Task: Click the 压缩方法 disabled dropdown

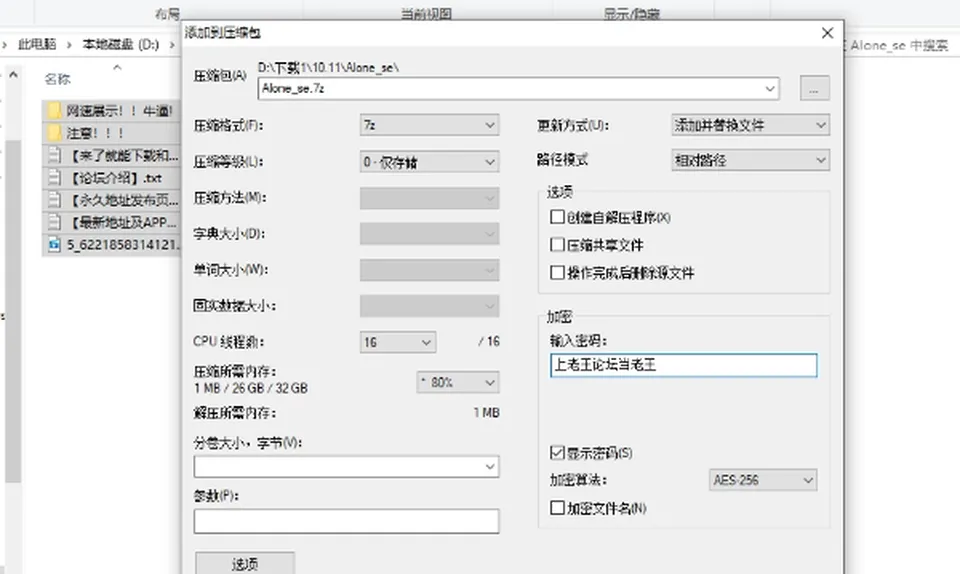Action: point(429,198)
